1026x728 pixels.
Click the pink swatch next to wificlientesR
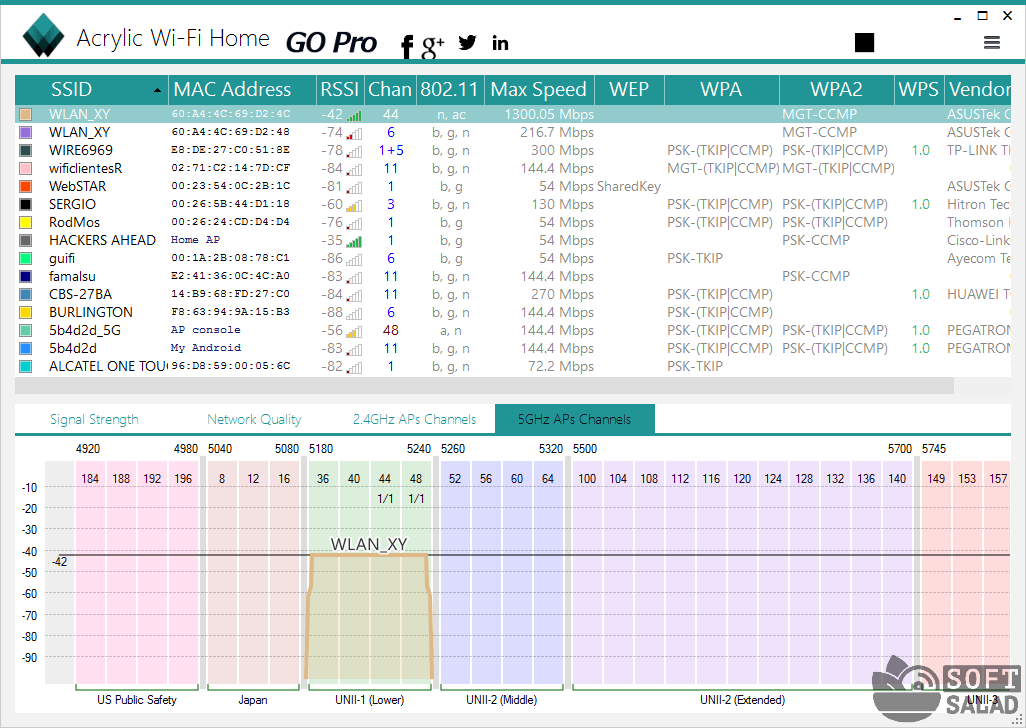pos(26,168)
